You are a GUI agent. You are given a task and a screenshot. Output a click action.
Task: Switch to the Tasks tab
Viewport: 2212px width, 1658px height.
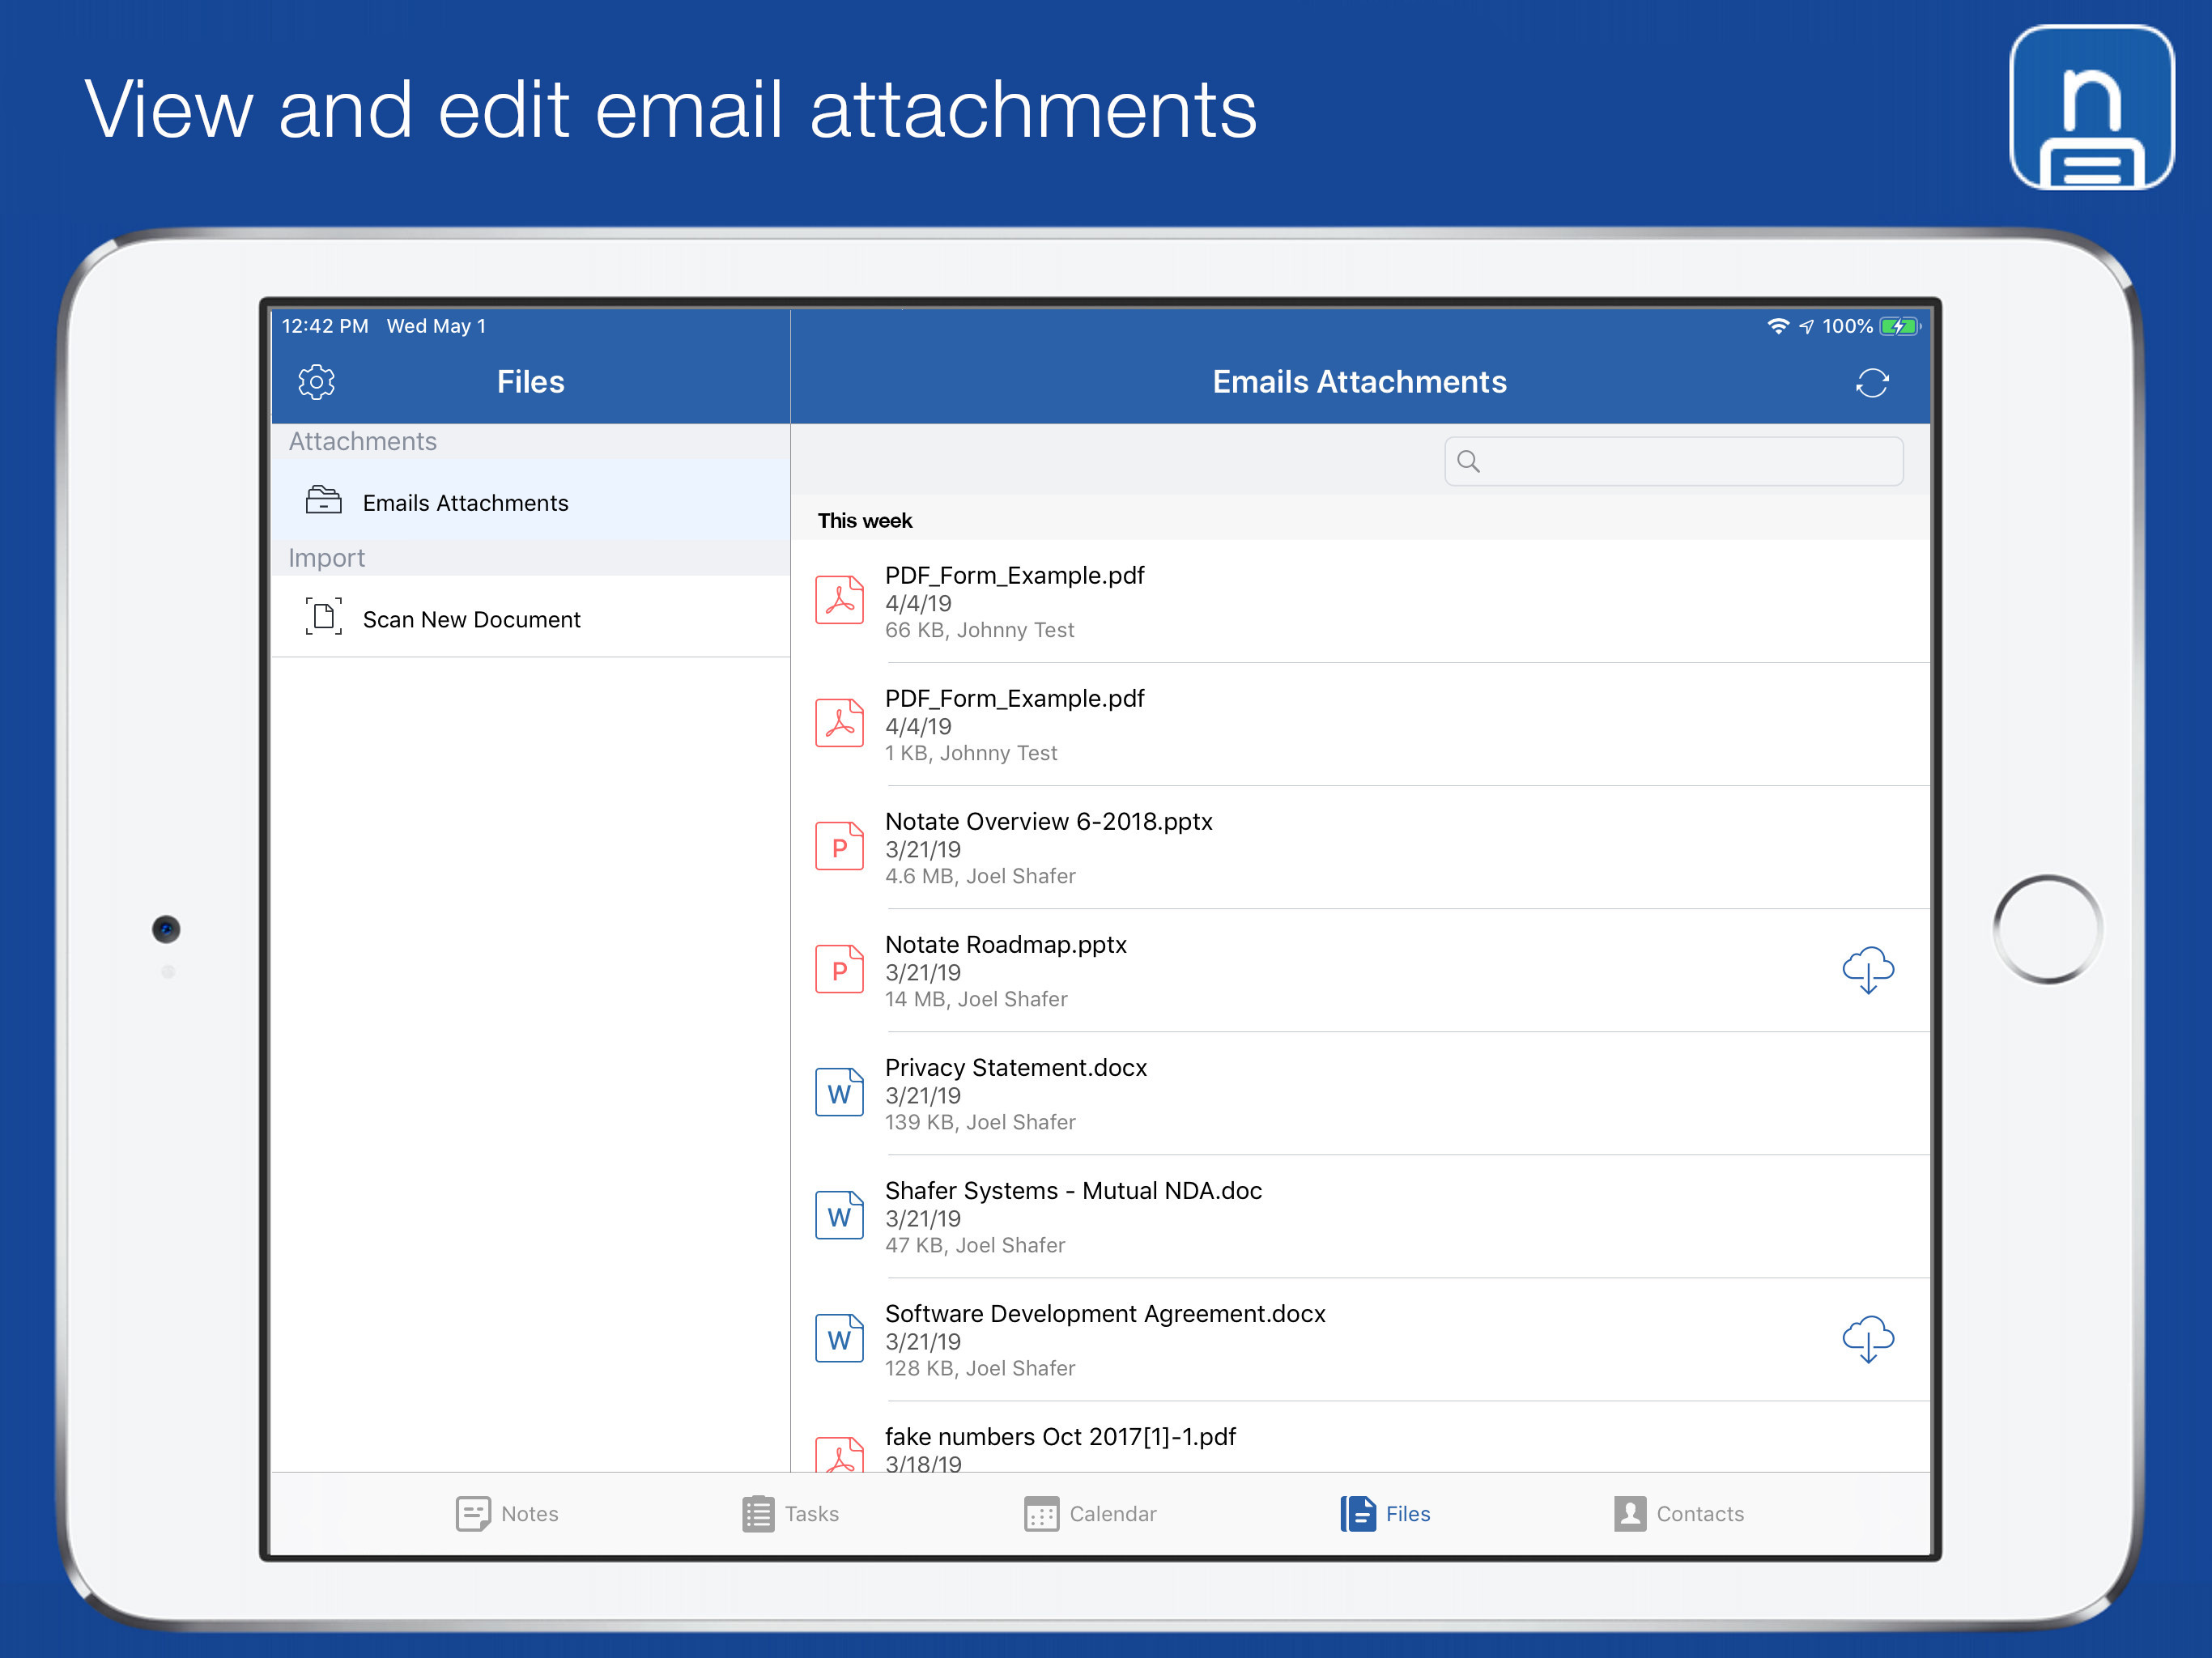[x=790, y=1513]
